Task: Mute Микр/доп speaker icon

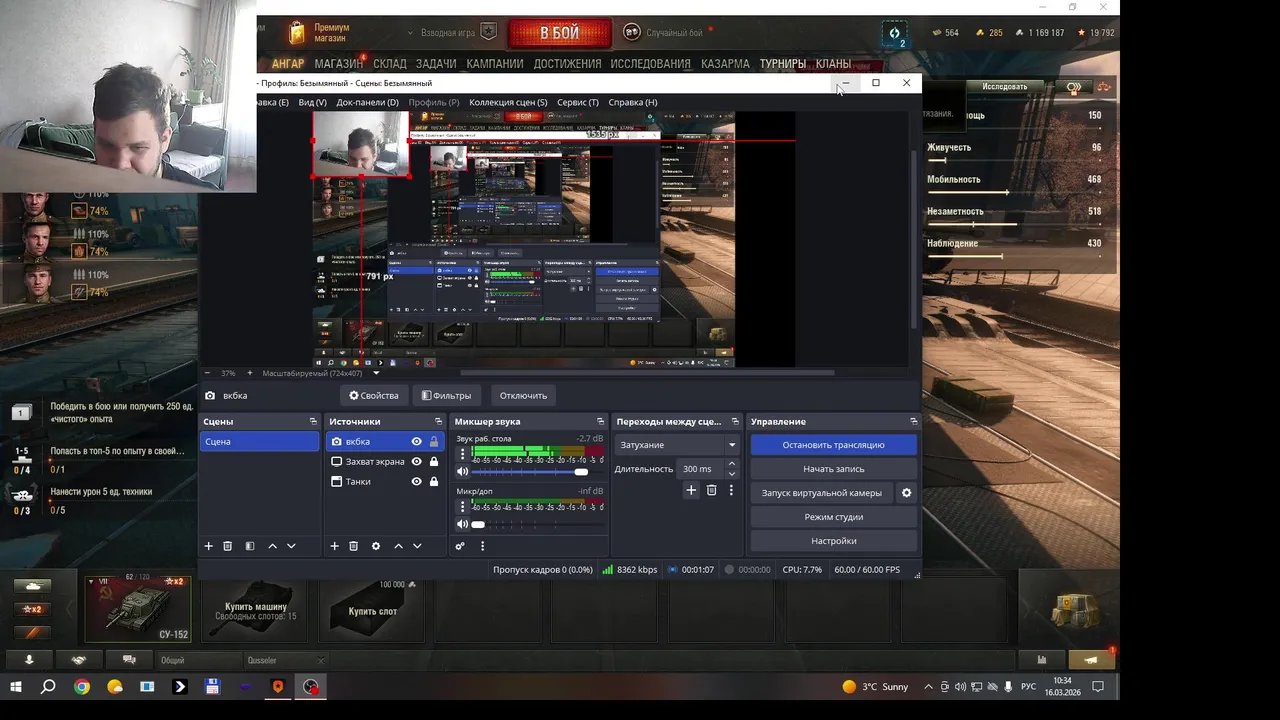Action: click(x=462, y=524)
